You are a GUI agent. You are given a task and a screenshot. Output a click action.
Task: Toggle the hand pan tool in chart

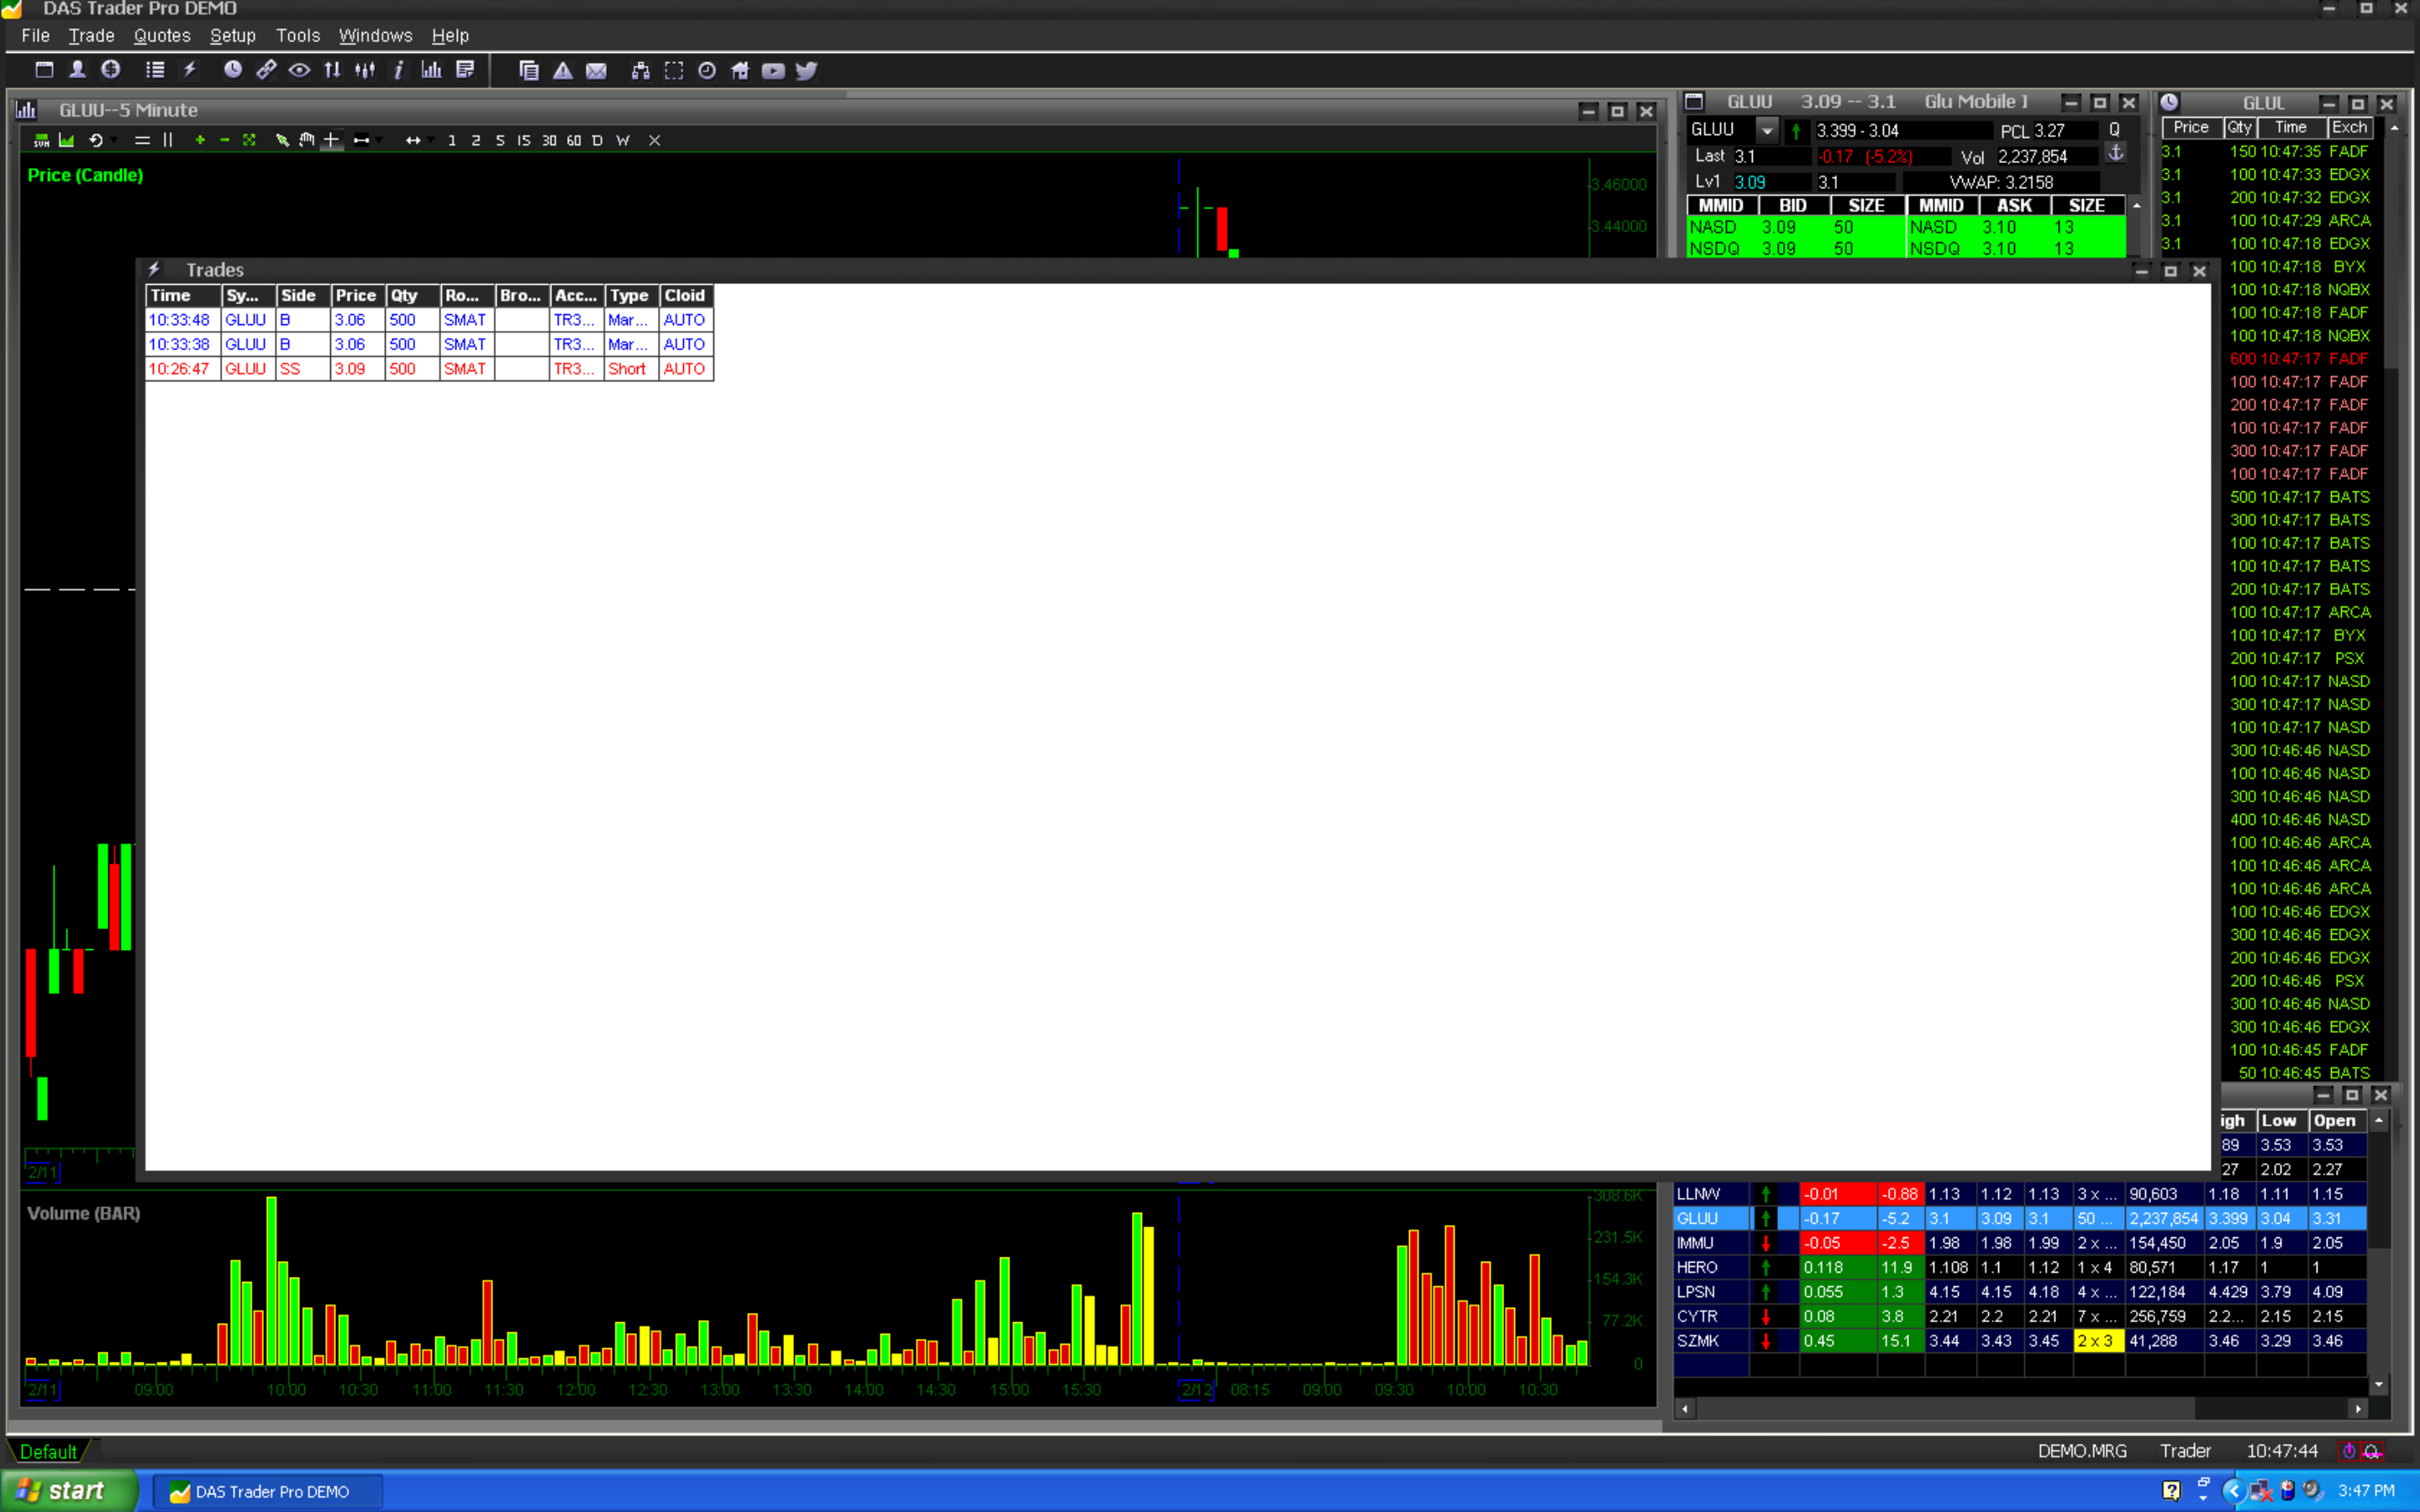point(306,141)
